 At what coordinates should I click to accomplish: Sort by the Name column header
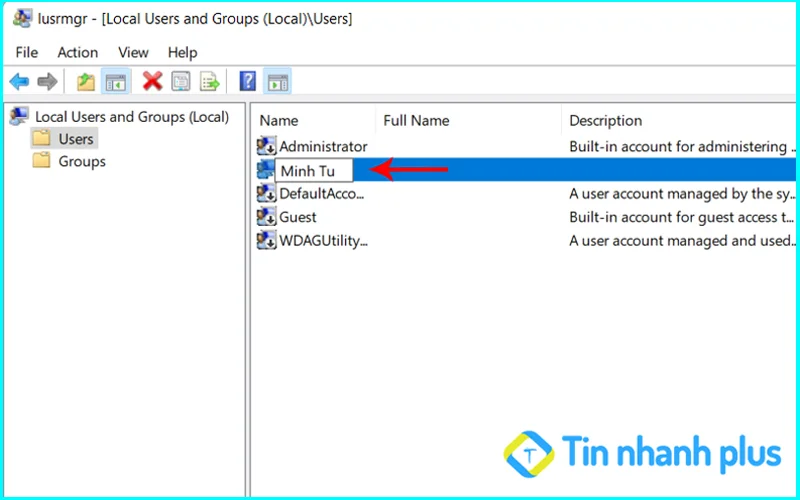279,121
